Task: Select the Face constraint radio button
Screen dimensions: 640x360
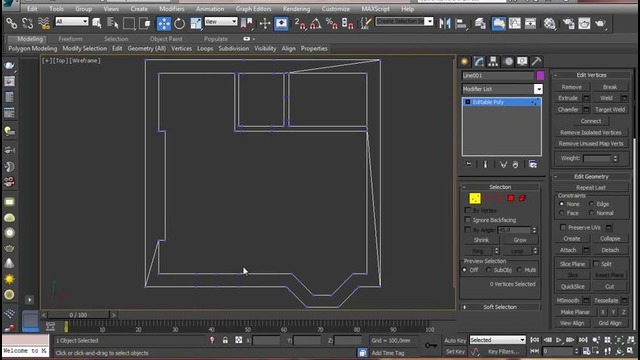Action: (562, 213)
